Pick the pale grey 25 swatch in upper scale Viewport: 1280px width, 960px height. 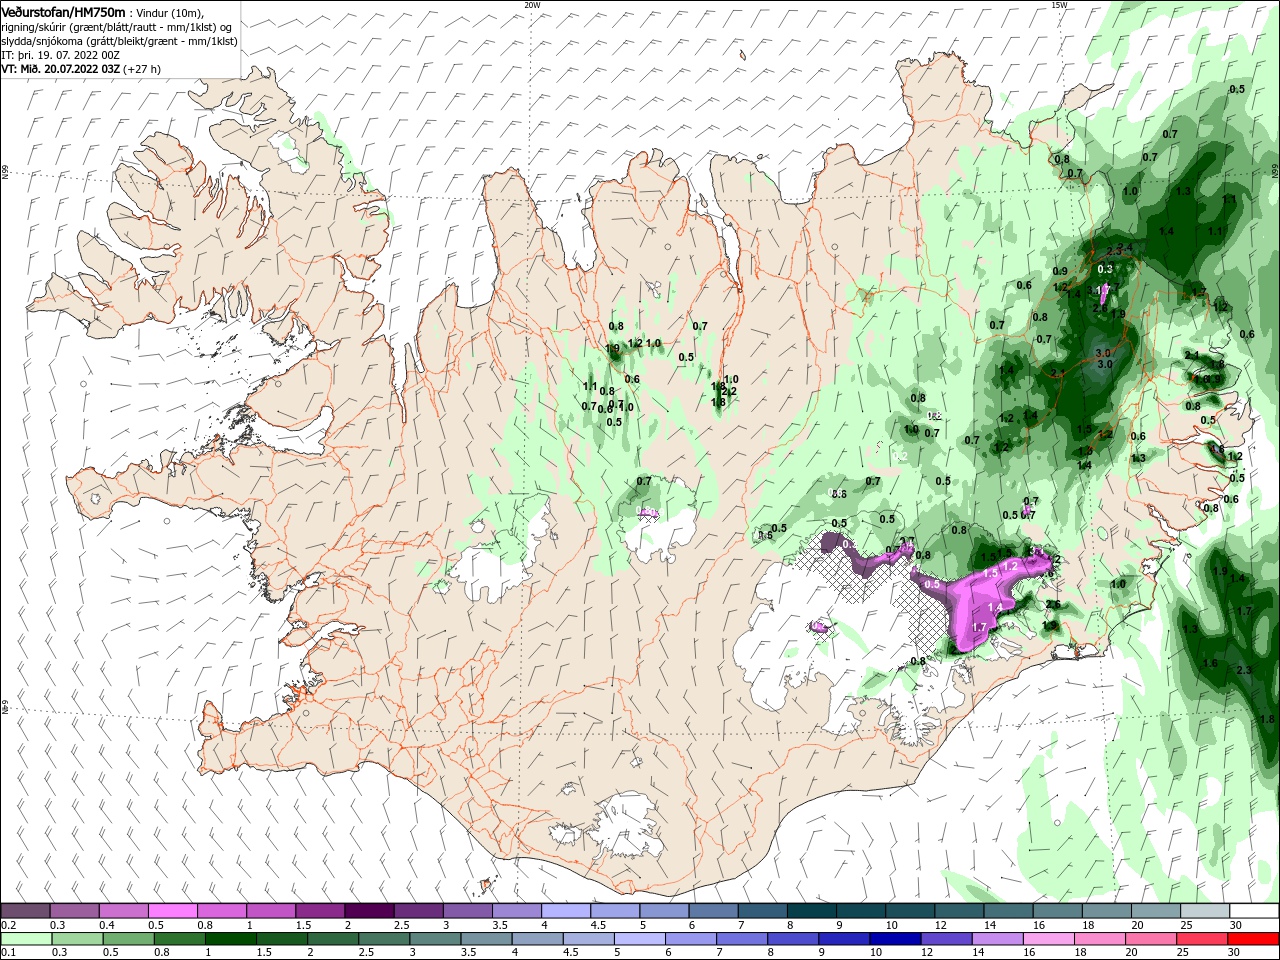coord(1206,911)
